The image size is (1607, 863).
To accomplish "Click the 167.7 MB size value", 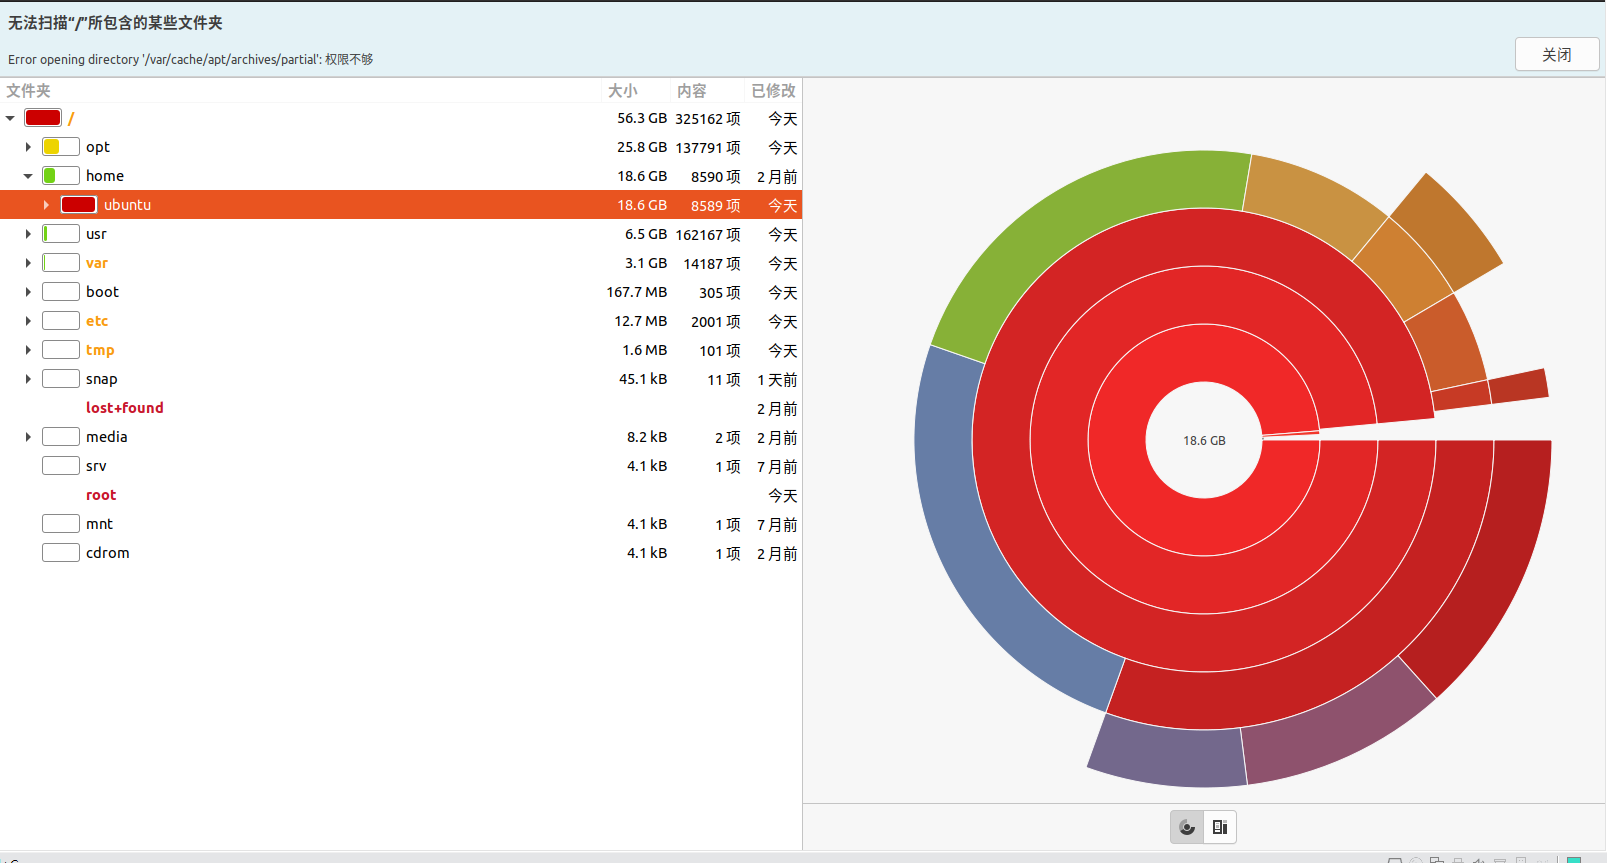I will [x=637, y=292].
